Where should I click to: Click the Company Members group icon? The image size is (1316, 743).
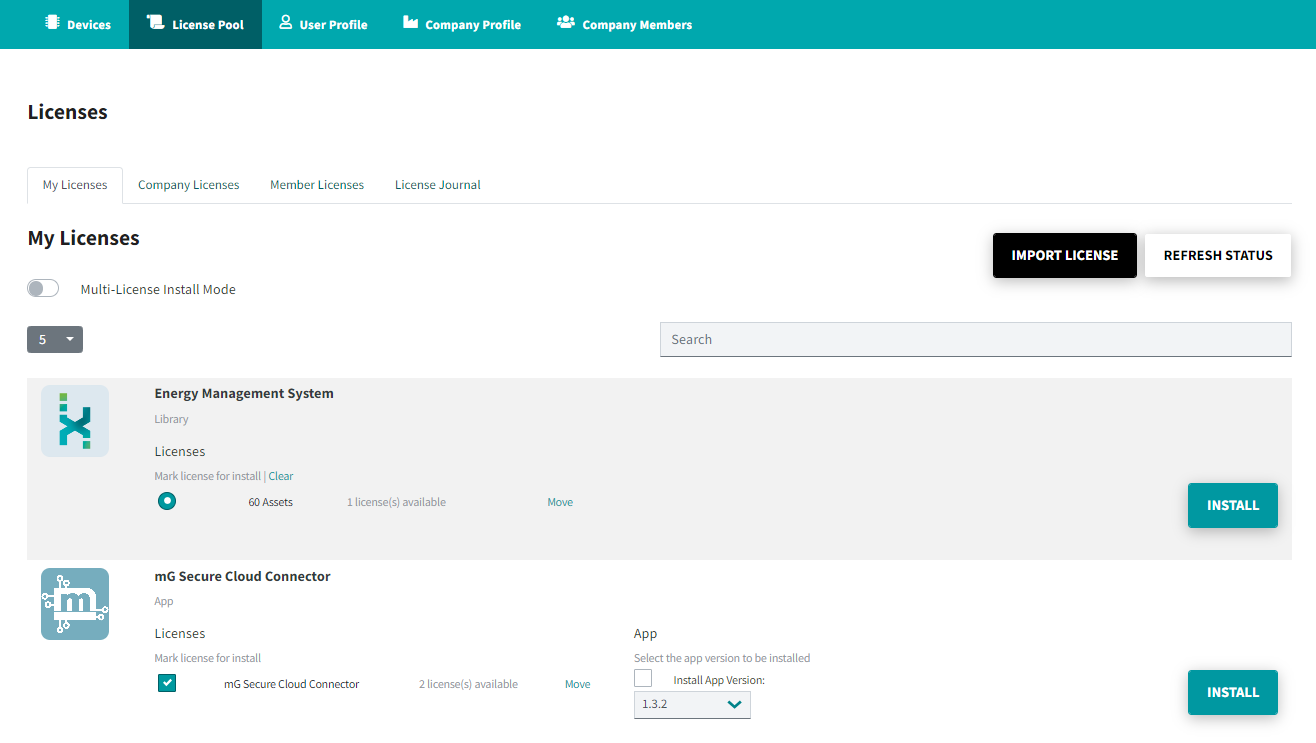[566, 23]
